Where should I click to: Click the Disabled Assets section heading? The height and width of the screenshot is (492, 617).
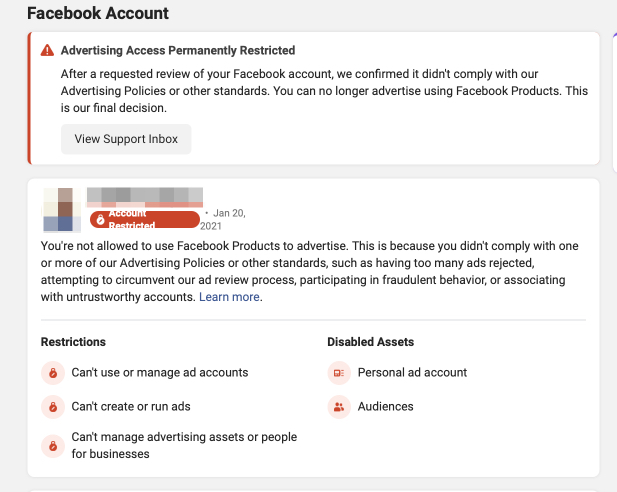click(370, 342)
